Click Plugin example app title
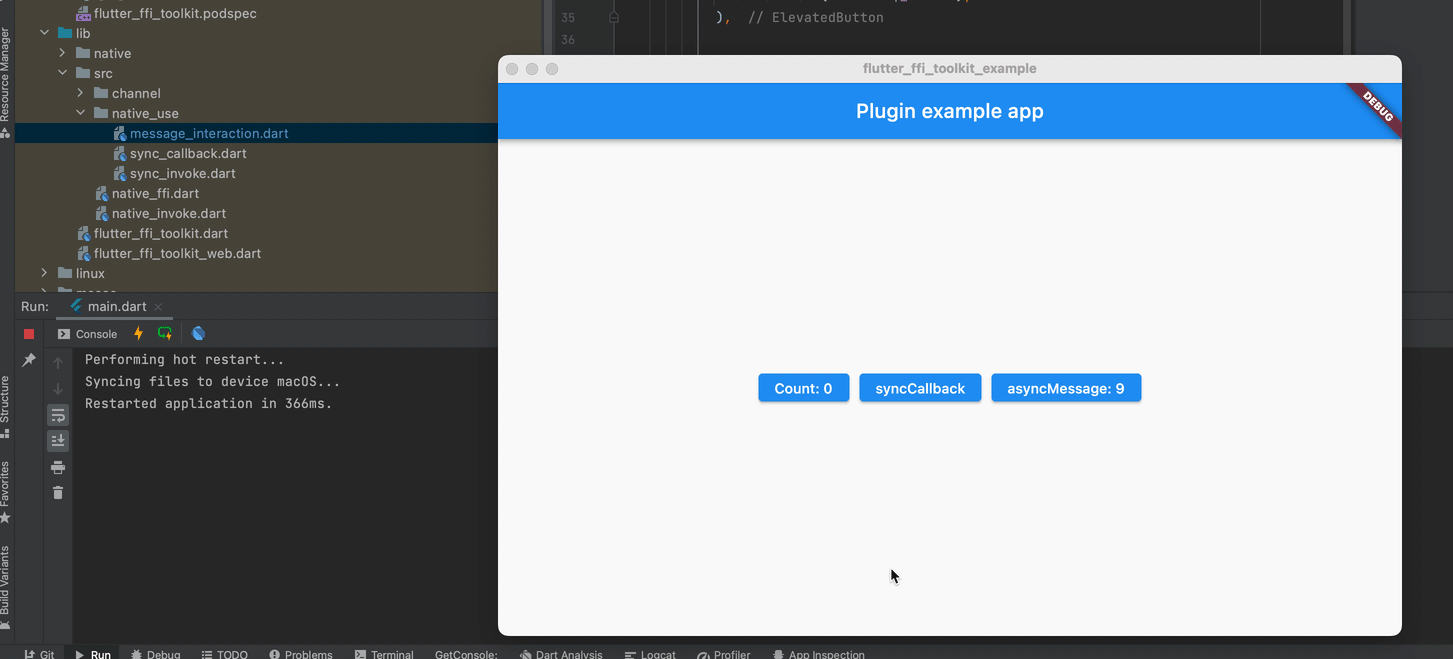Screen dimensions: 1453x659 950,111
